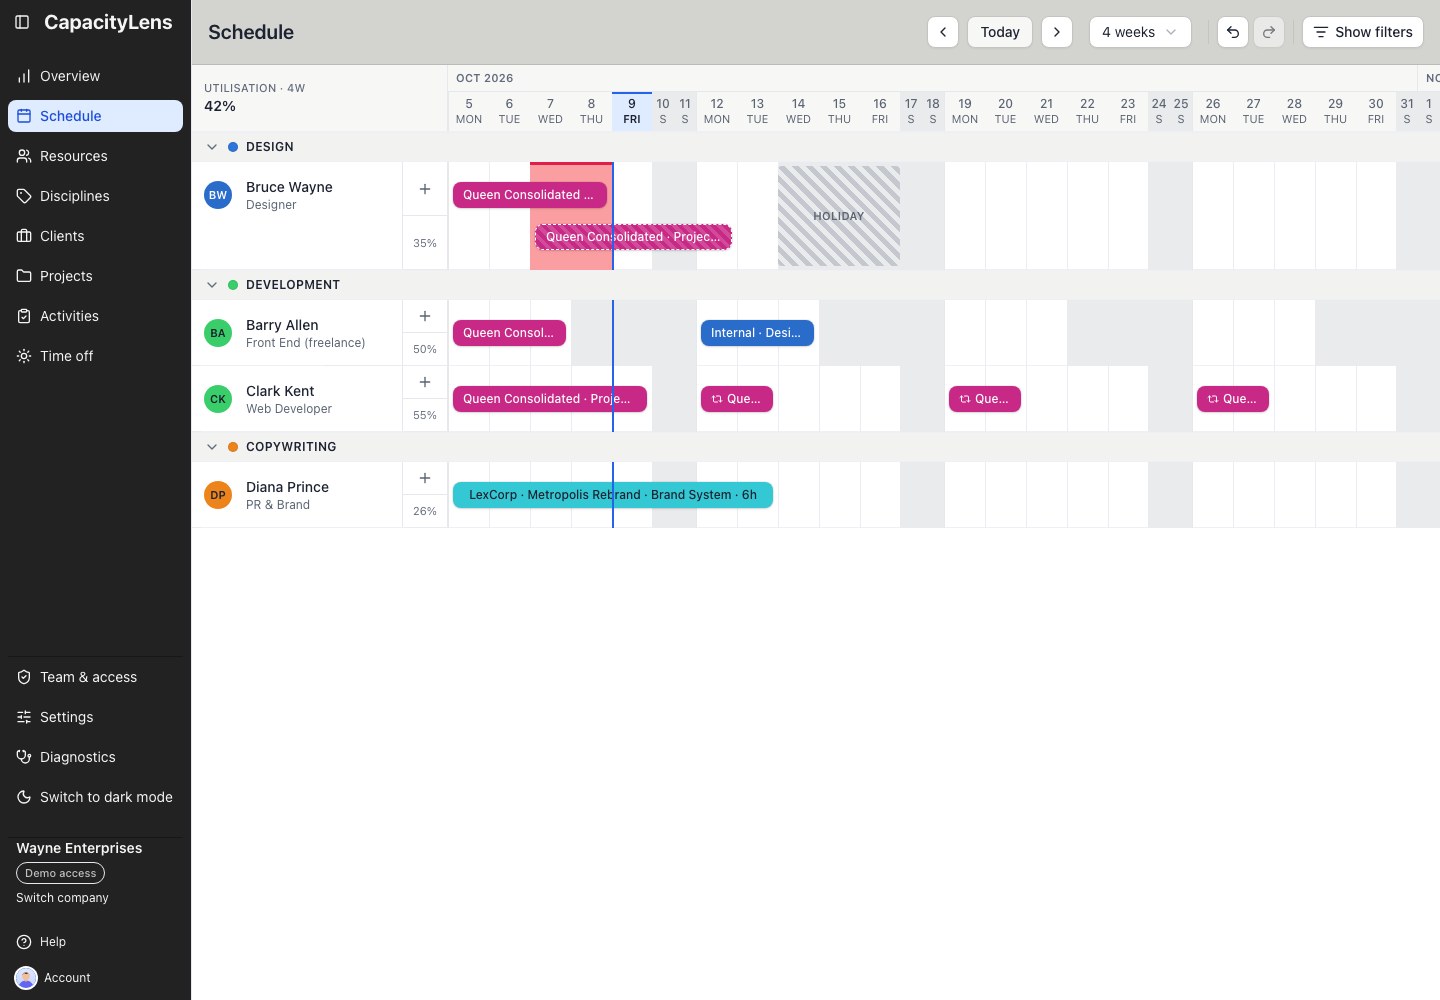Screen dimensions: 1440x1000
Task: Open the Activities page
Action: [x=95, y=316]
